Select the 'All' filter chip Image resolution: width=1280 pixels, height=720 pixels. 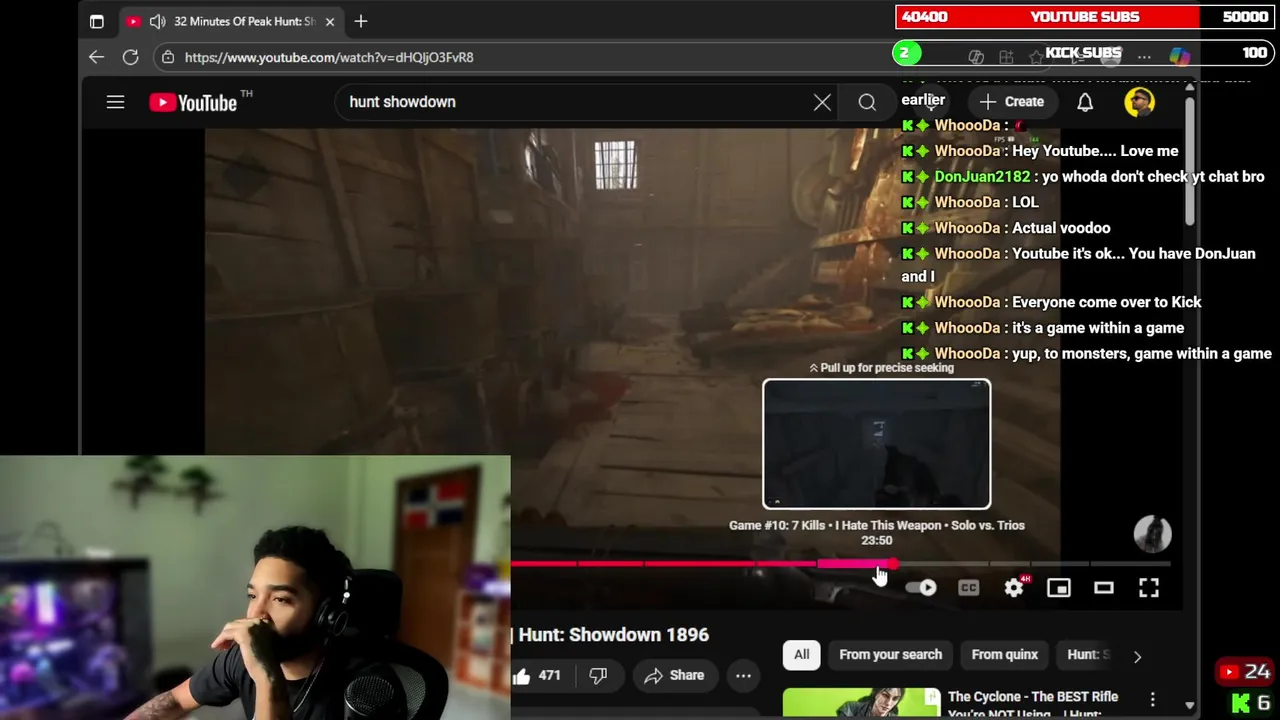[x=802, y=655]
